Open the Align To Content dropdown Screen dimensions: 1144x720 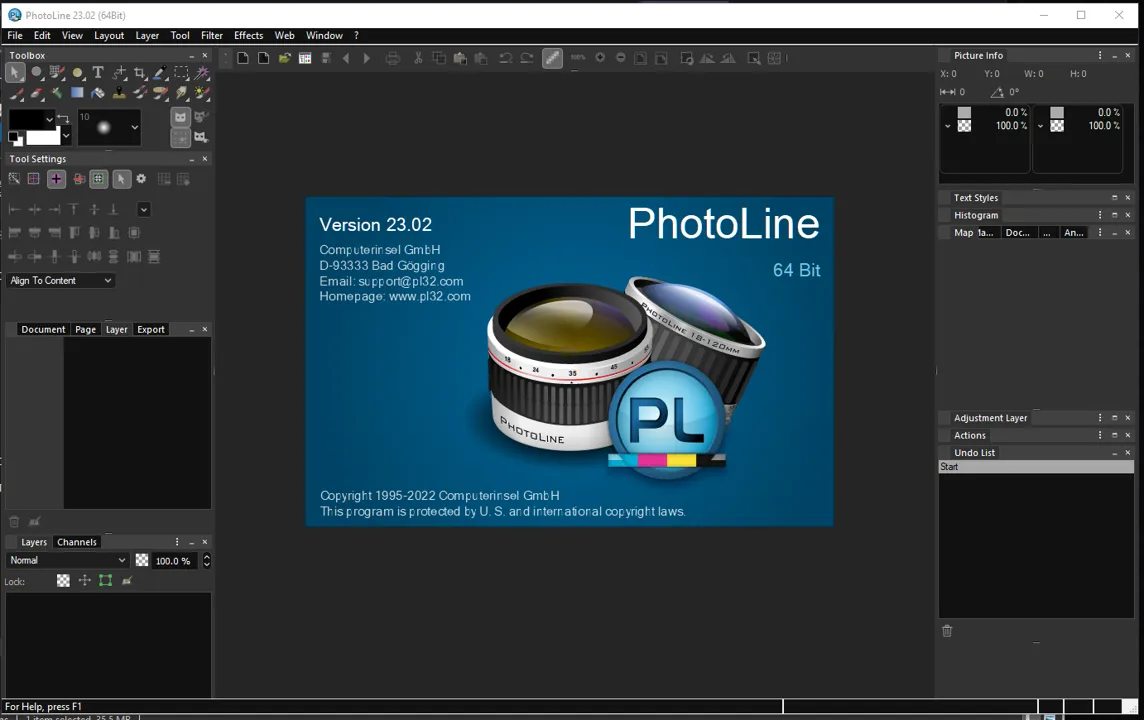tap(61, 280)
